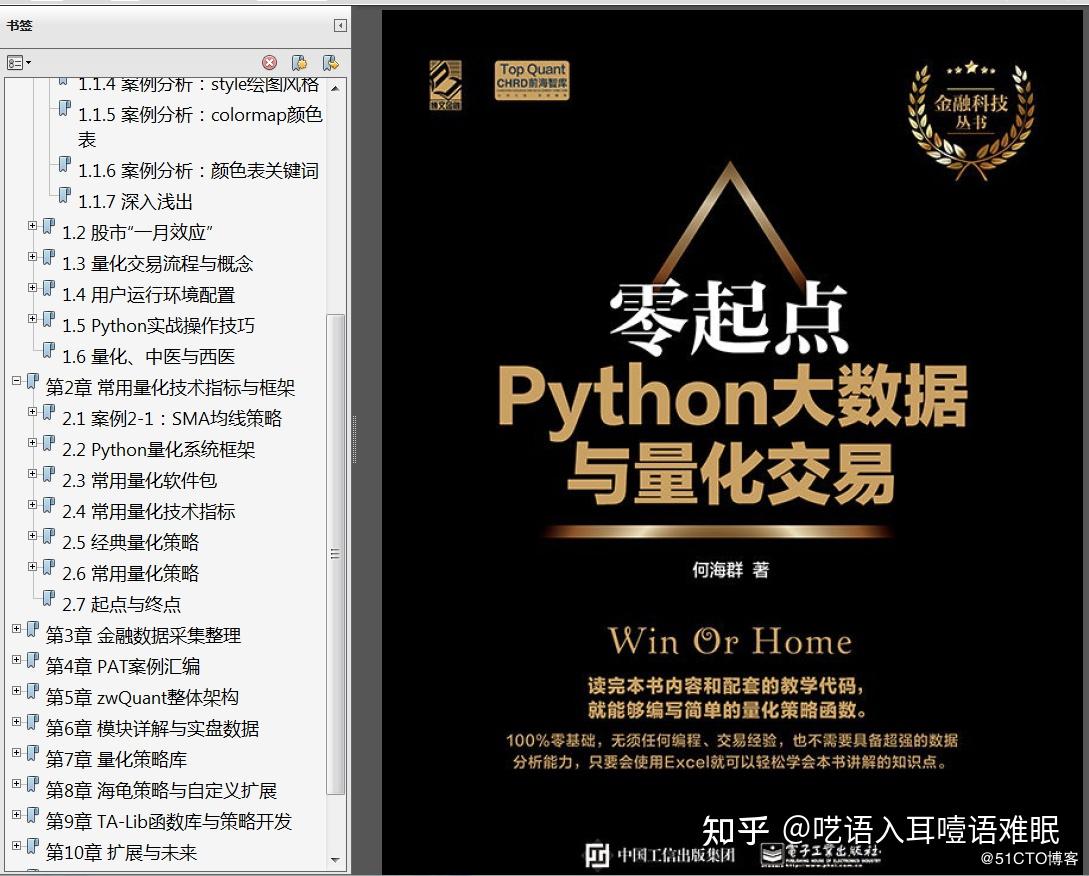
Task: Collapse the bookmarks panel with arrow button
Action: click(338, 23)
